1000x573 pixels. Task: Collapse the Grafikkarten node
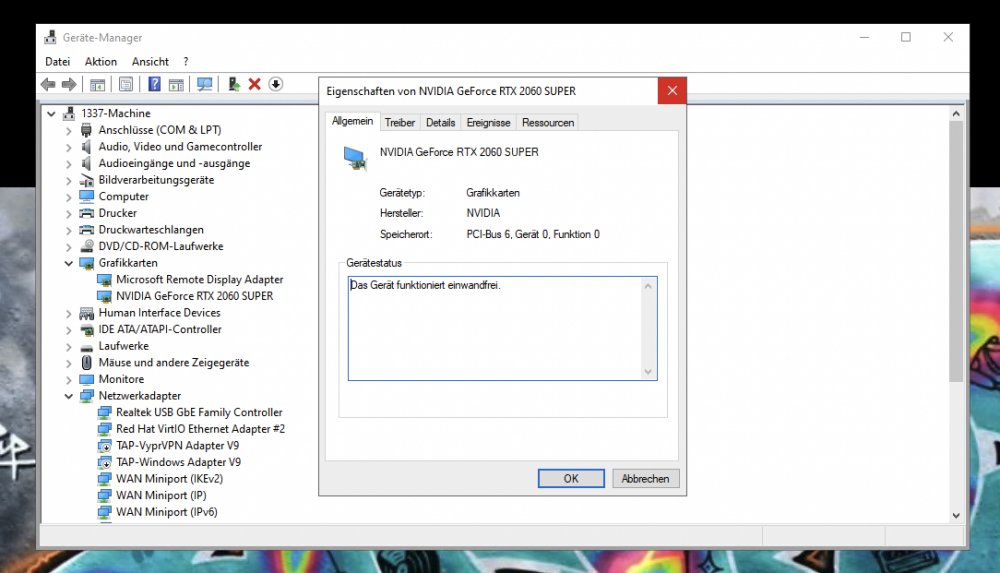[x=68, y=263]
